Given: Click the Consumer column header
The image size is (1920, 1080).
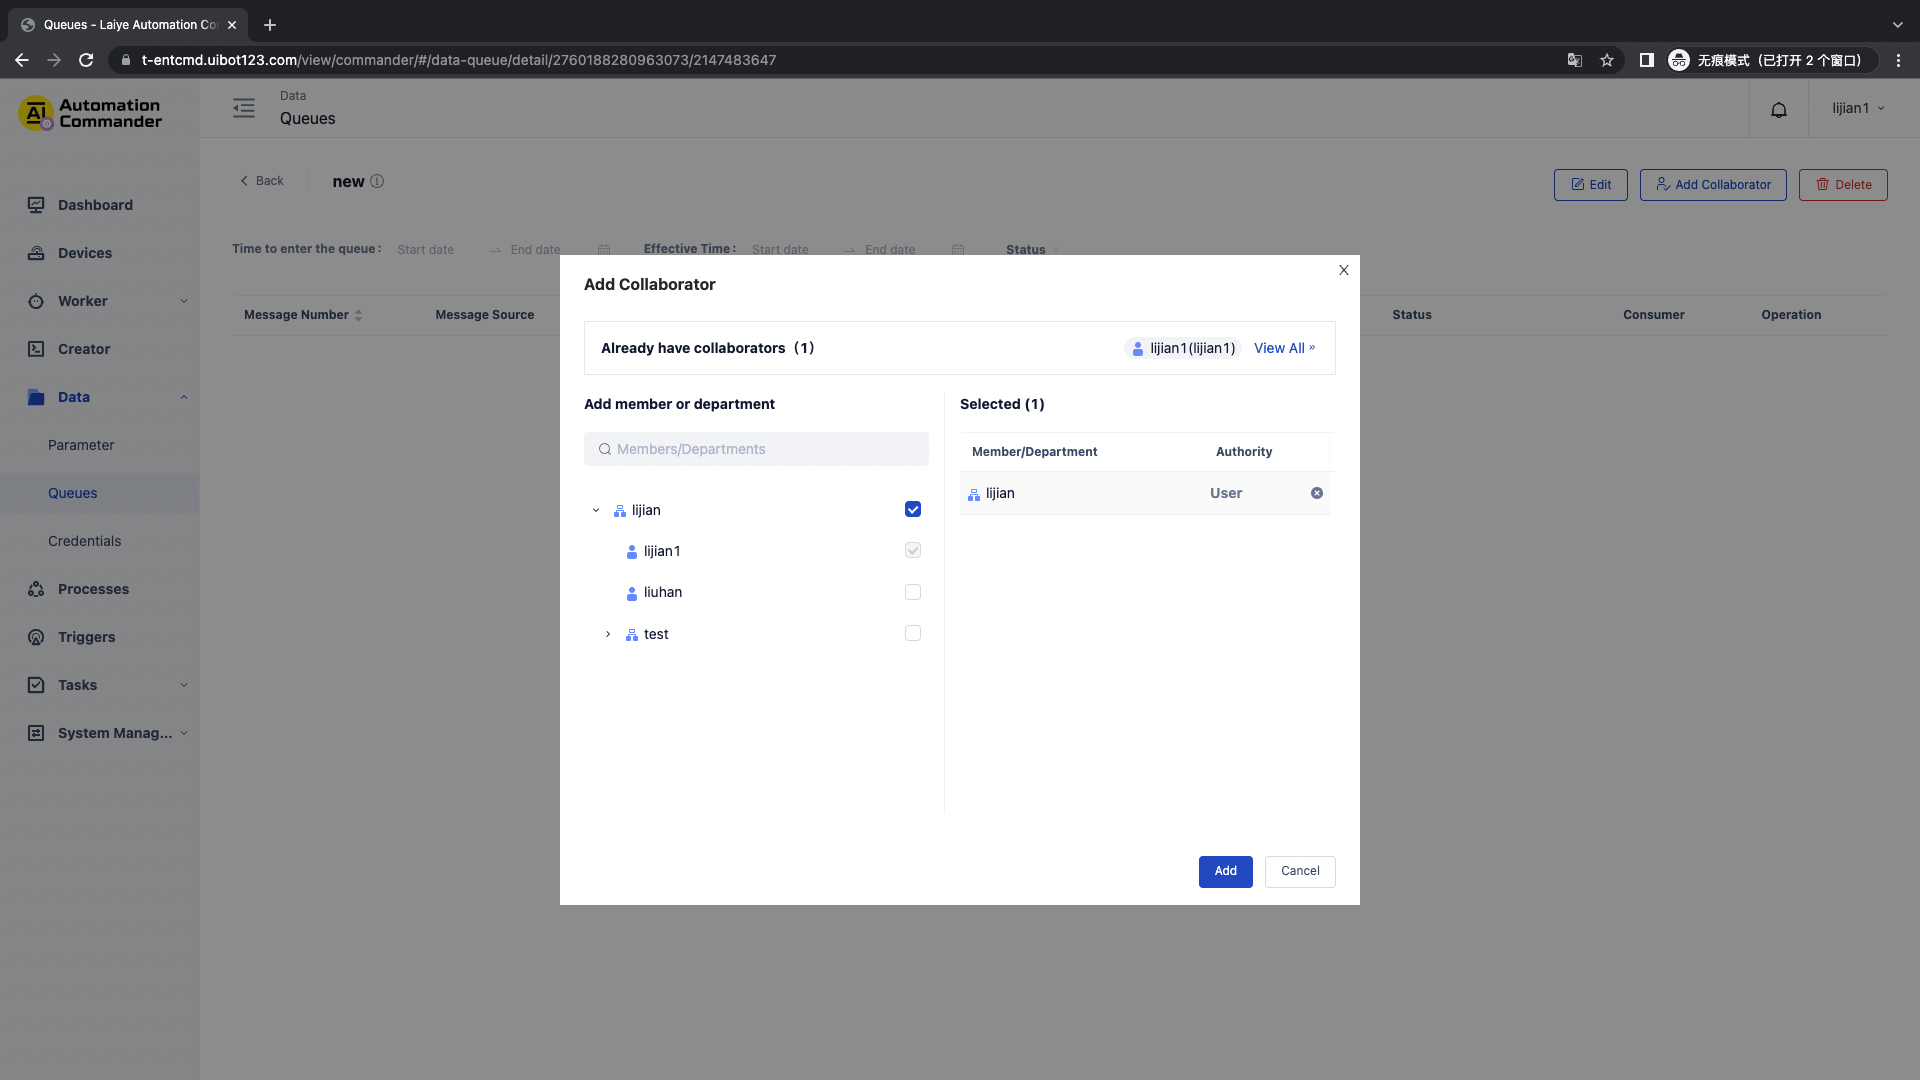Looking at the screenshot, I should (1654, 315).
